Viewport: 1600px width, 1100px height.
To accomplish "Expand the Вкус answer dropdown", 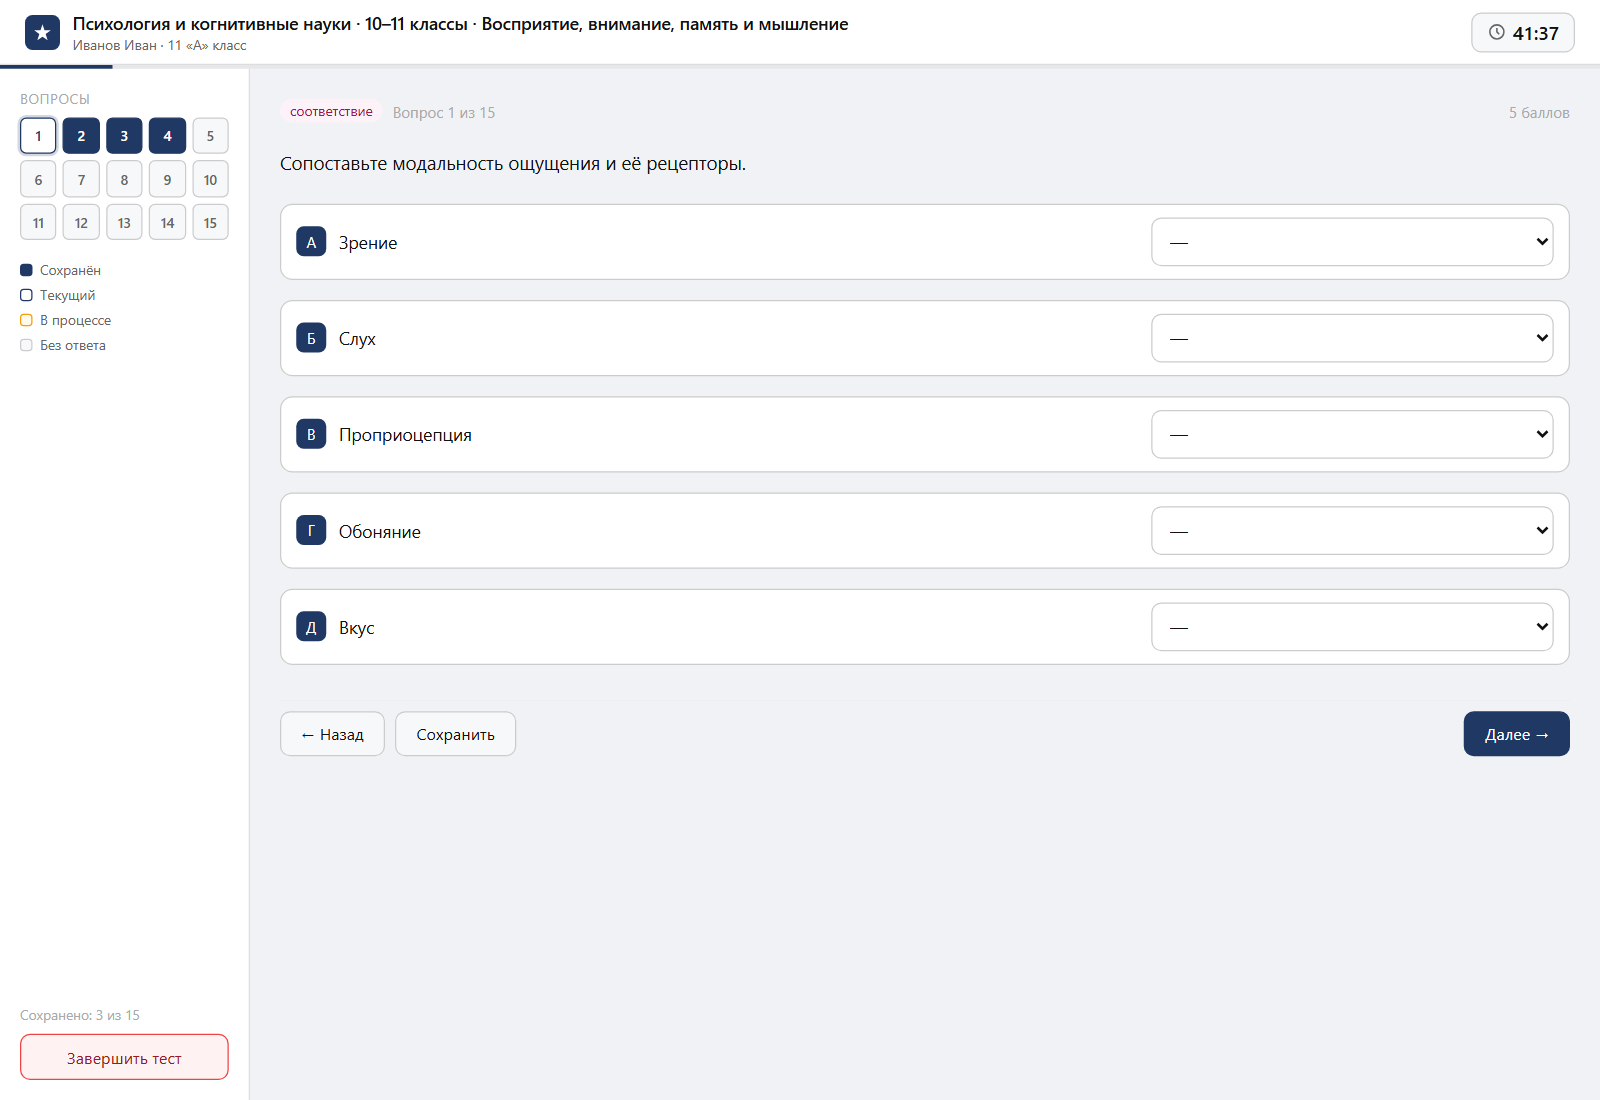I will (x=1352, y=627).
